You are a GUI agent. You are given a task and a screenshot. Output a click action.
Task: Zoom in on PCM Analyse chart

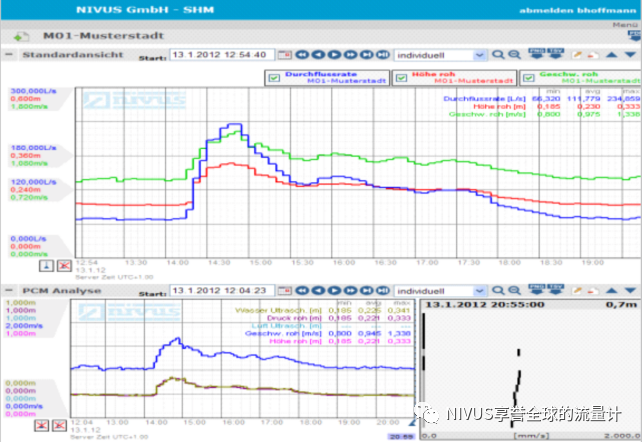pyautogui.click(x=498, y=291)
